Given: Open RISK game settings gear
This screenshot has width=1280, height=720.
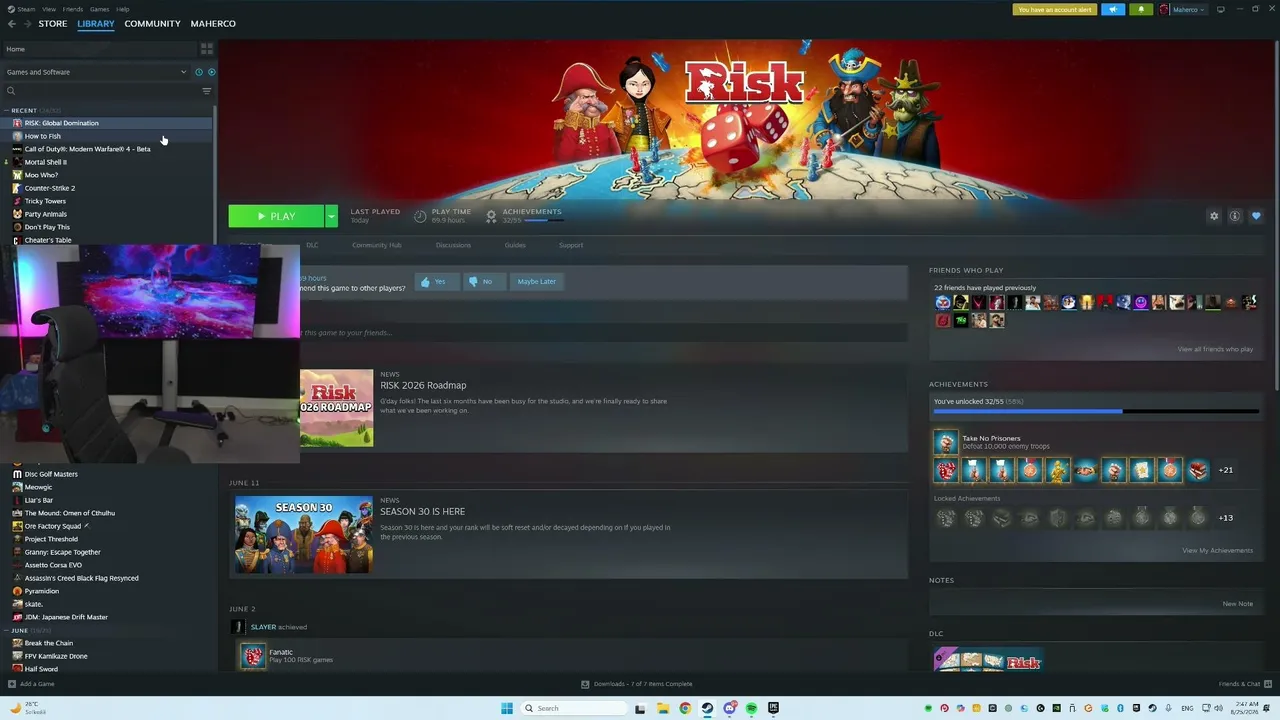Looking at the screenshot, I should click(x=1214, y=216).
